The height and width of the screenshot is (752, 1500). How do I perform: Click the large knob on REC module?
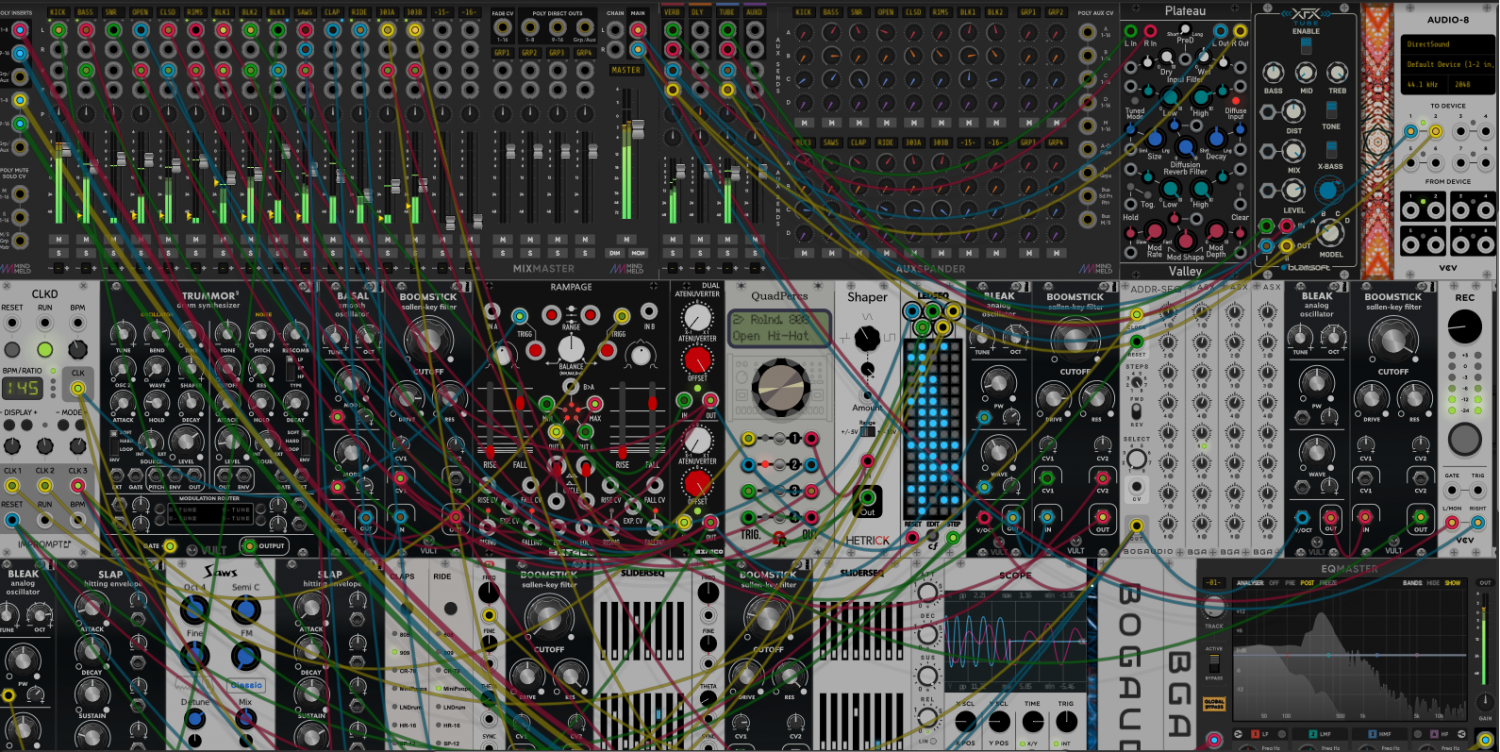(1465, 326)
